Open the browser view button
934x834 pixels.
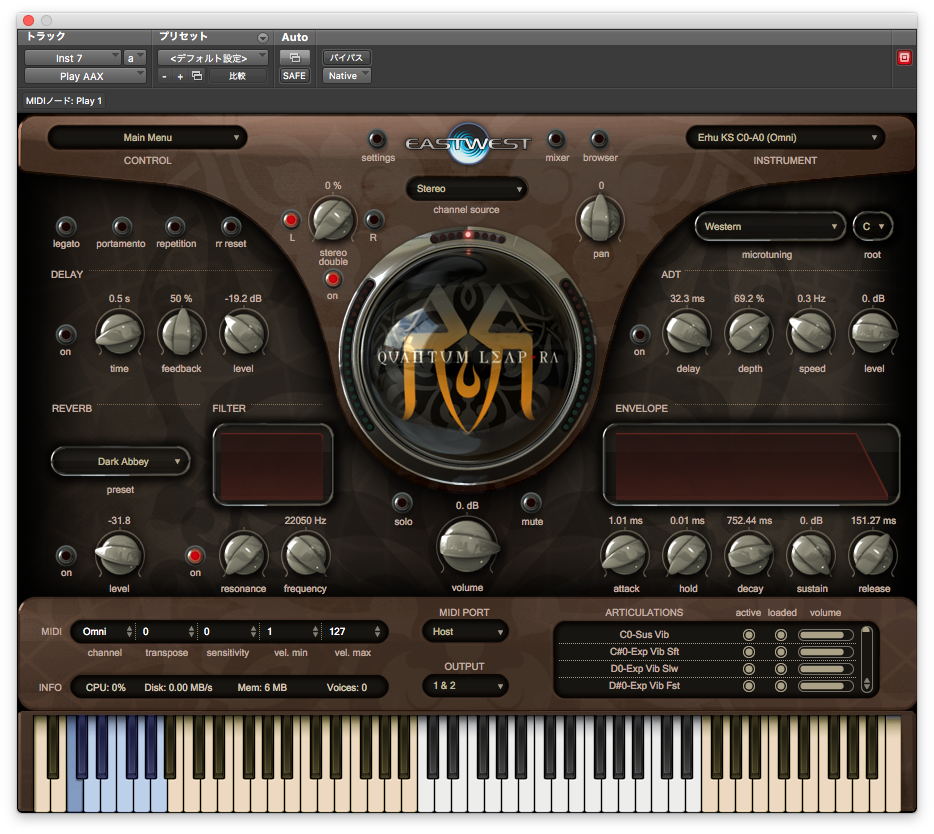tap(599, 139)
